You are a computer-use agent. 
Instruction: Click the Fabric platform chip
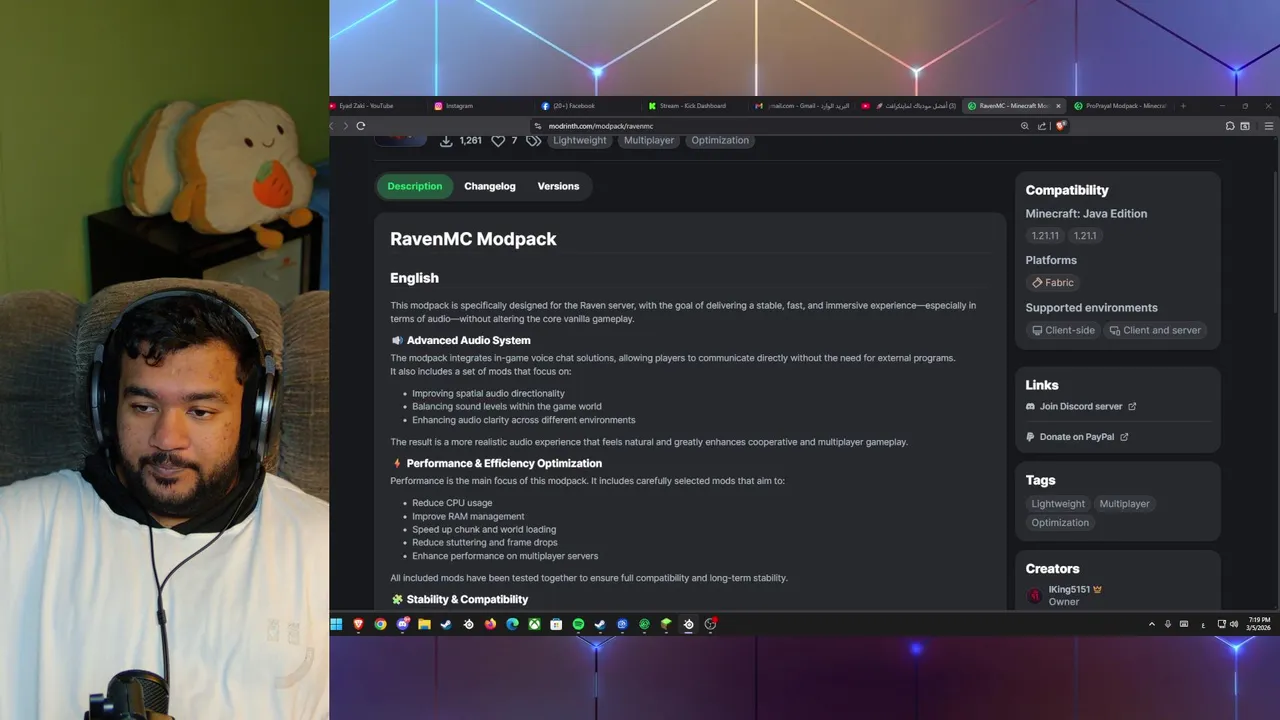1053,283
